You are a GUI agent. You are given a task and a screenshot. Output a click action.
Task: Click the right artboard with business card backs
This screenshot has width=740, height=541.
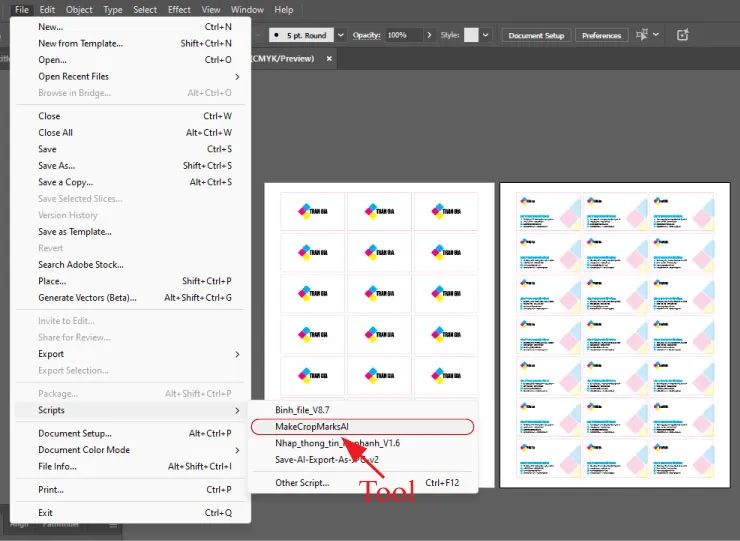pyautogui.click(x=615, y=335)
